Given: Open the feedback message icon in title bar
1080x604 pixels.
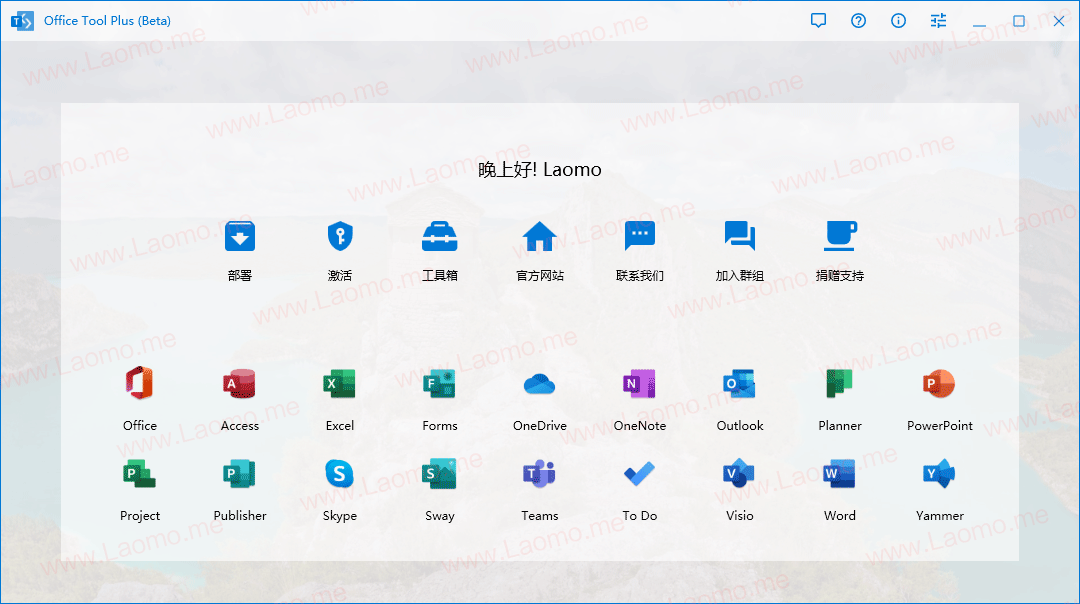Looking at the screenshot, I should point(818,21).
